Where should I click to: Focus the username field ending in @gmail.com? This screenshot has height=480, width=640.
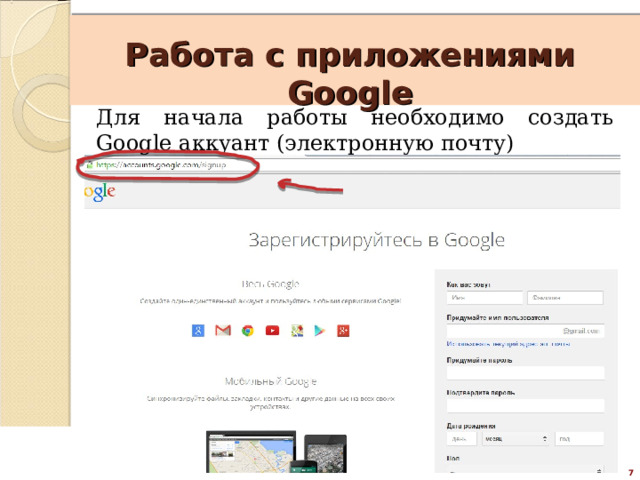(x=525, y=331)
